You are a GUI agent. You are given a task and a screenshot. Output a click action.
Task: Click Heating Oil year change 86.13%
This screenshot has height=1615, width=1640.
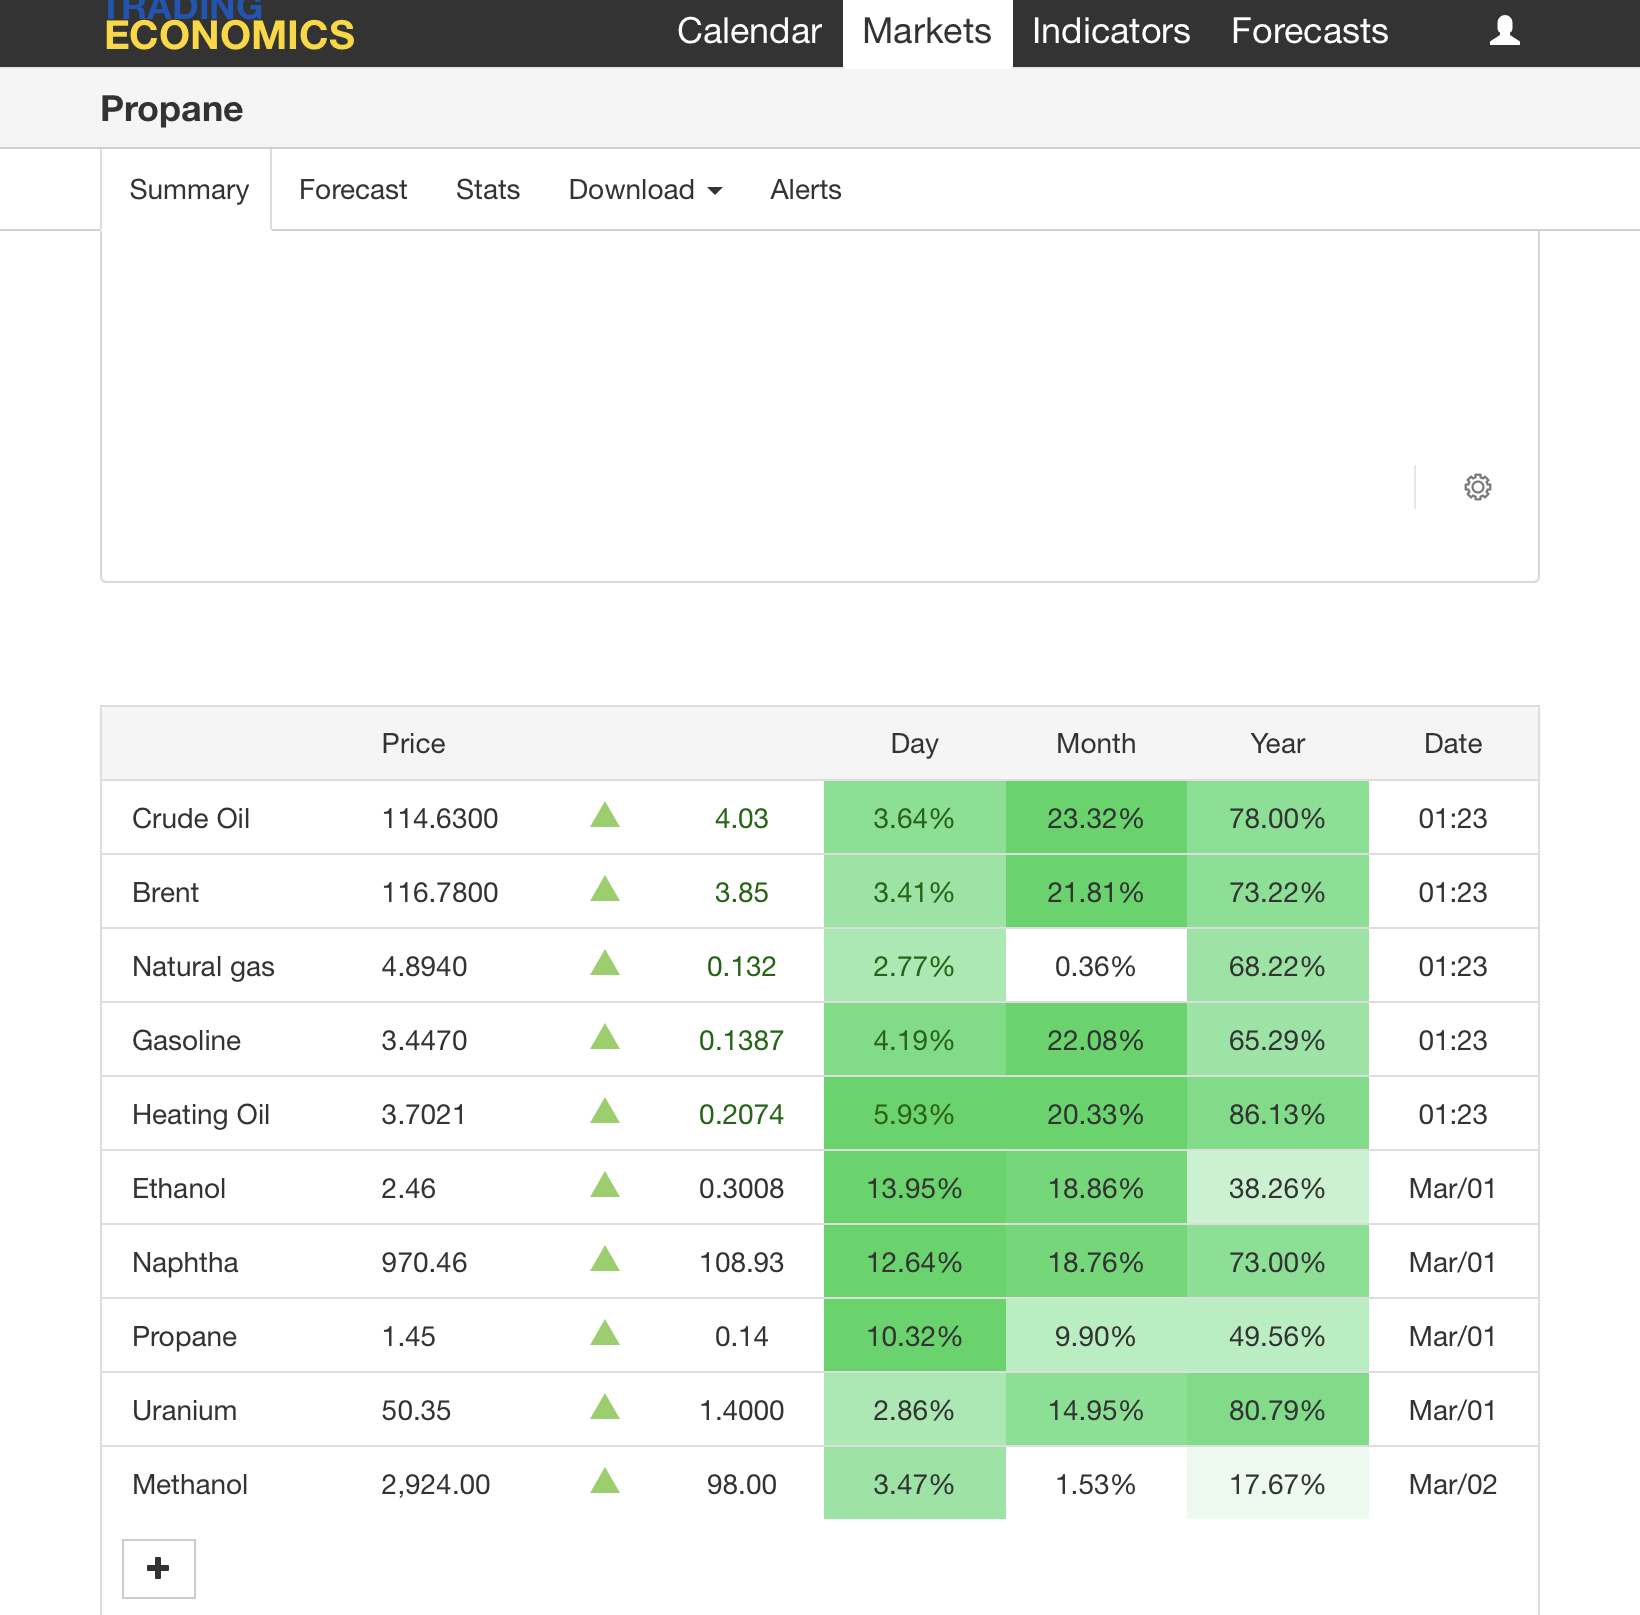tap(1277, 1115)
